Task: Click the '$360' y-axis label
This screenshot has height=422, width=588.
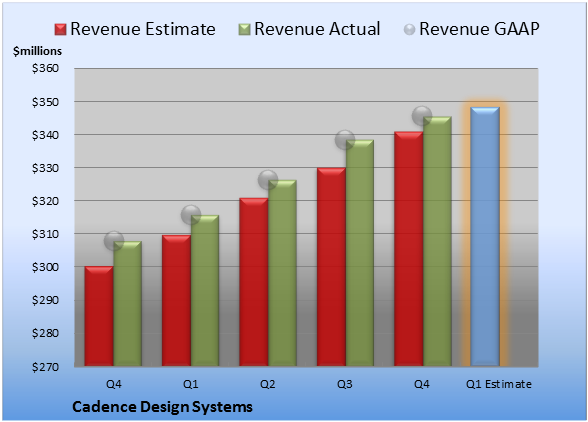Action: click(x=45, y=68)
